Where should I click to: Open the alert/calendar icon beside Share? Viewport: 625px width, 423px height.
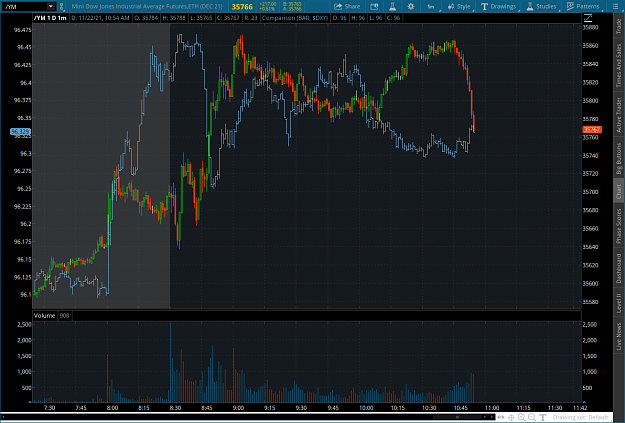(374, 6)
